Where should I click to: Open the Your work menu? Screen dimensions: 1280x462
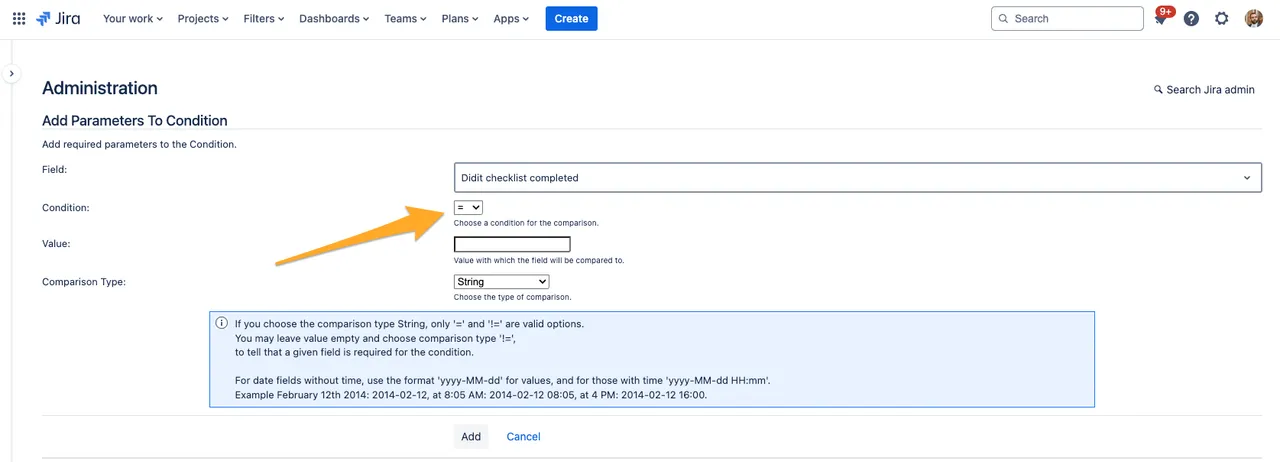pos(132,18)
